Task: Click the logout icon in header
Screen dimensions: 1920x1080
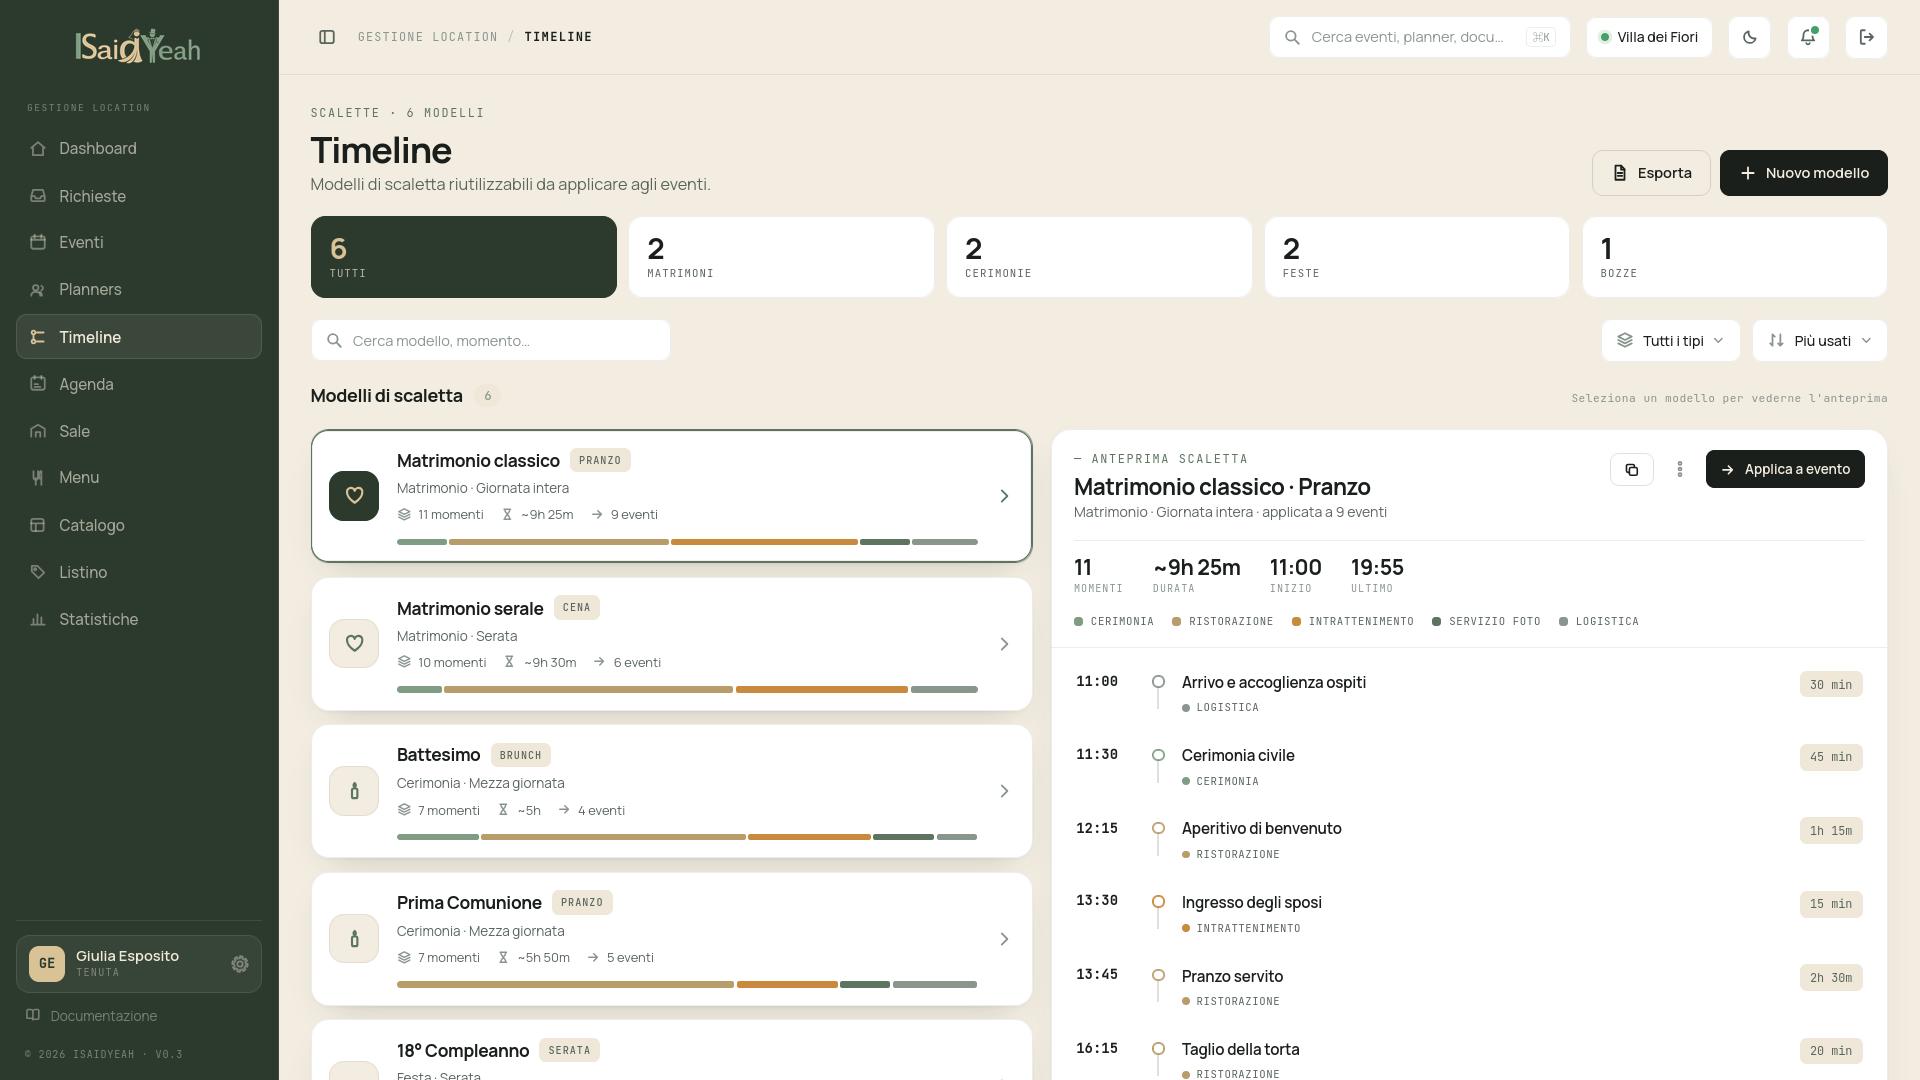Action: coord(1866,37)
